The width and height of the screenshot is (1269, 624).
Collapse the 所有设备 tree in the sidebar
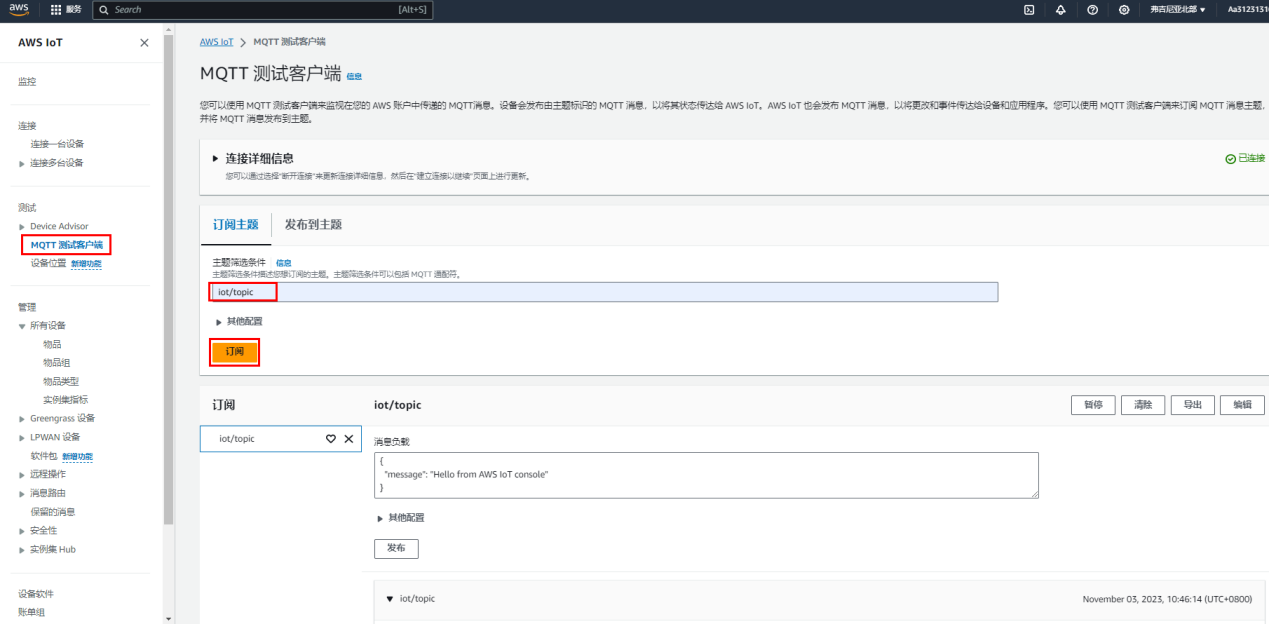point(22,326)
